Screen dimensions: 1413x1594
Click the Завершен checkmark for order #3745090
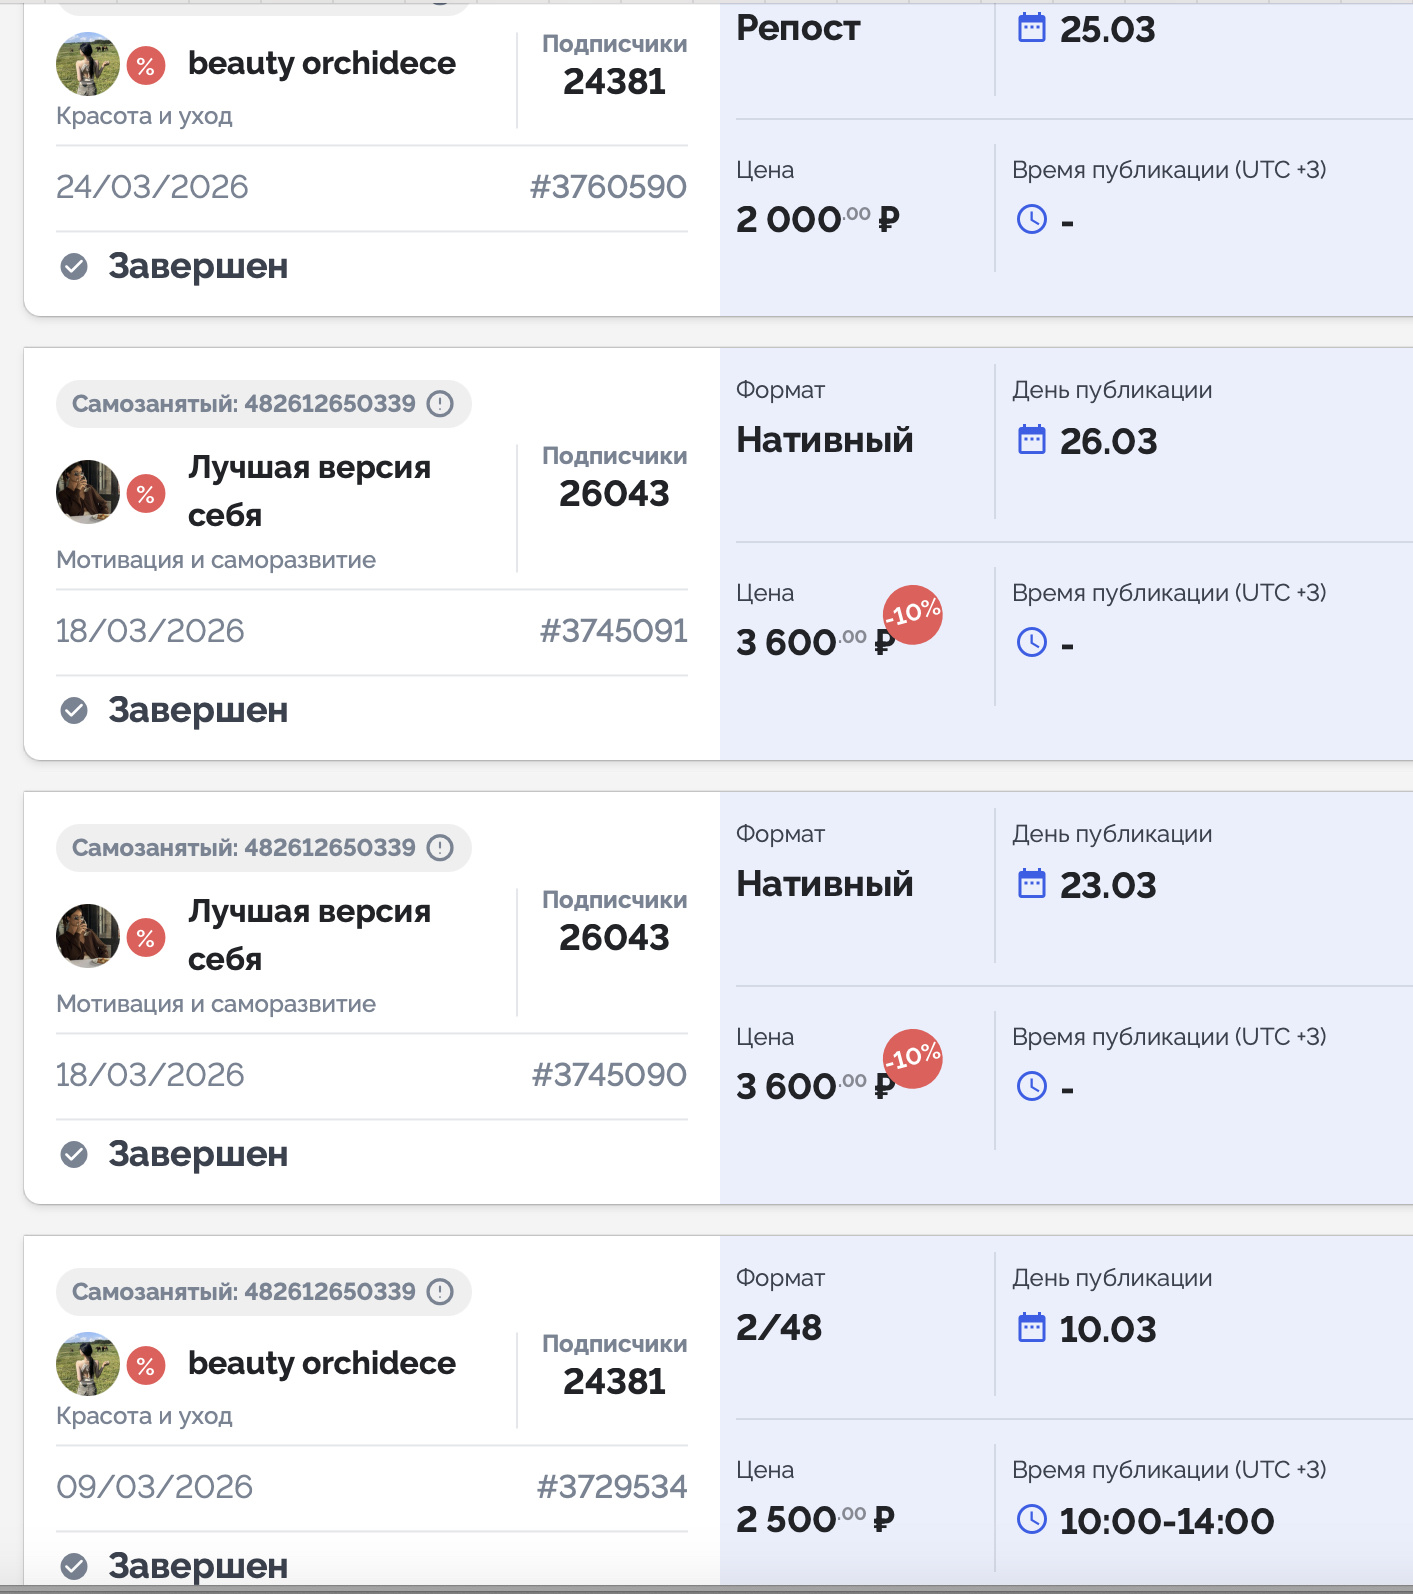[74, 1154]
